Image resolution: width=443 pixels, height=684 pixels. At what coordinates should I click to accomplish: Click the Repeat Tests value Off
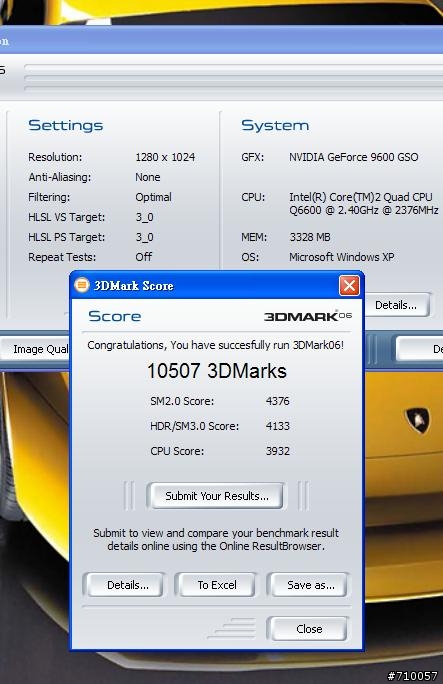click(143, 256)
